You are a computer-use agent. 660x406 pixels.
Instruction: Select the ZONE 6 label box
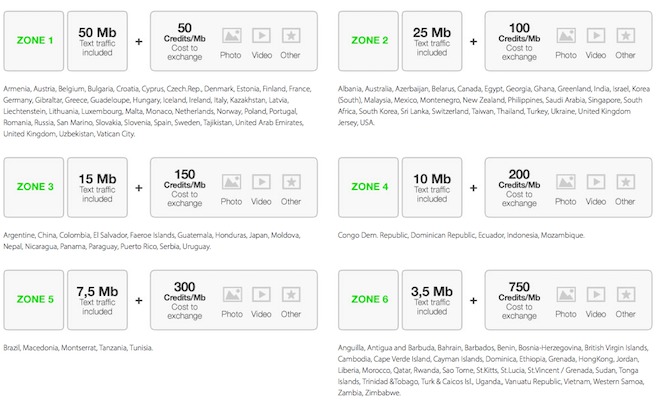tap(370, 298)
